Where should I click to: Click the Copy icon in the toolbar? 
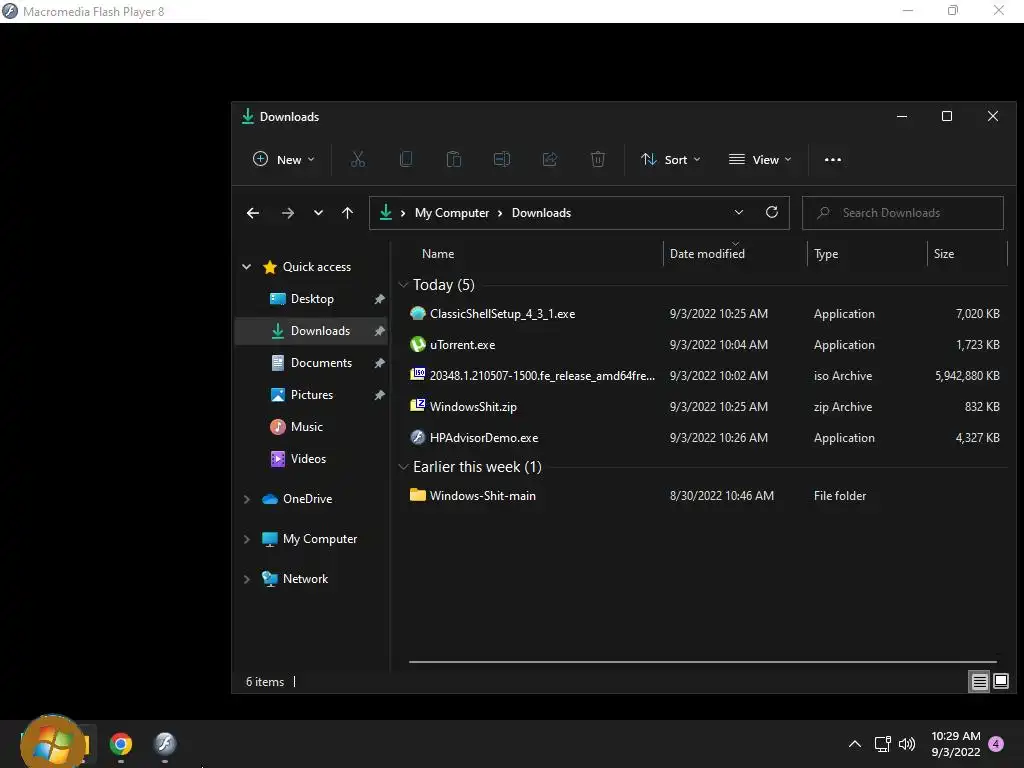pos(406,159)
